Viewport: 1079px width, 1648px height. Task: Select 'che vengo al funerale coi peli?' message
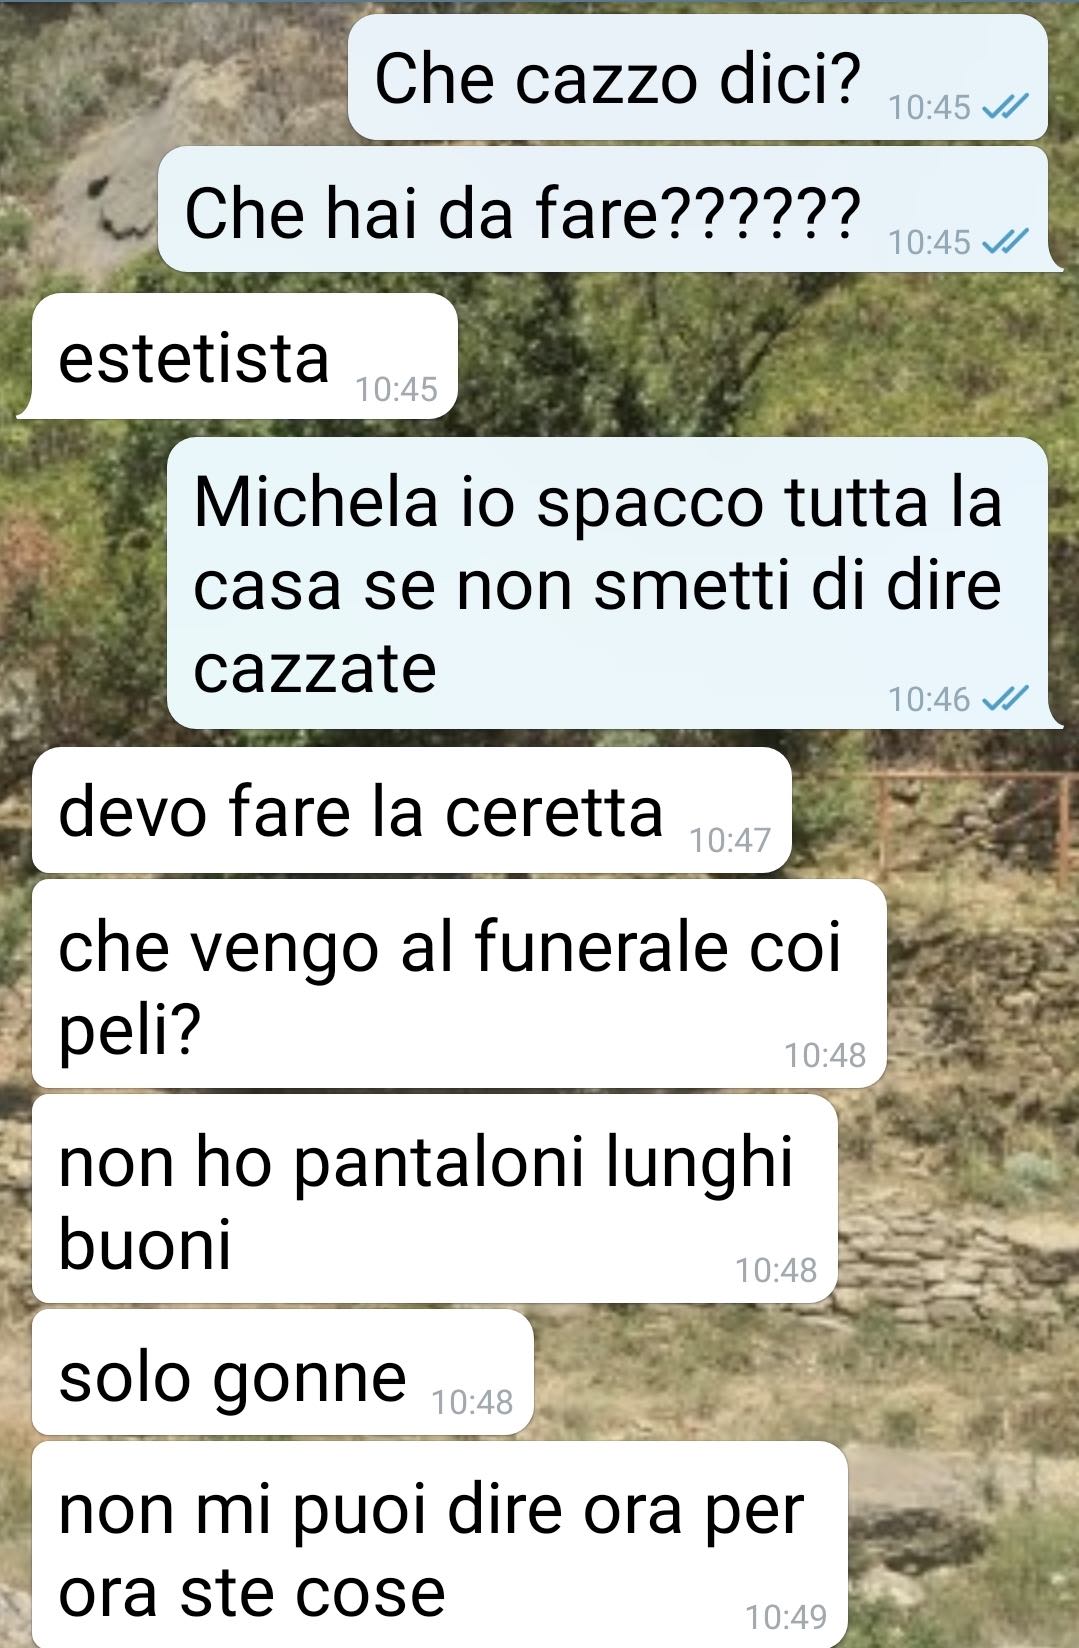point(459,984)
